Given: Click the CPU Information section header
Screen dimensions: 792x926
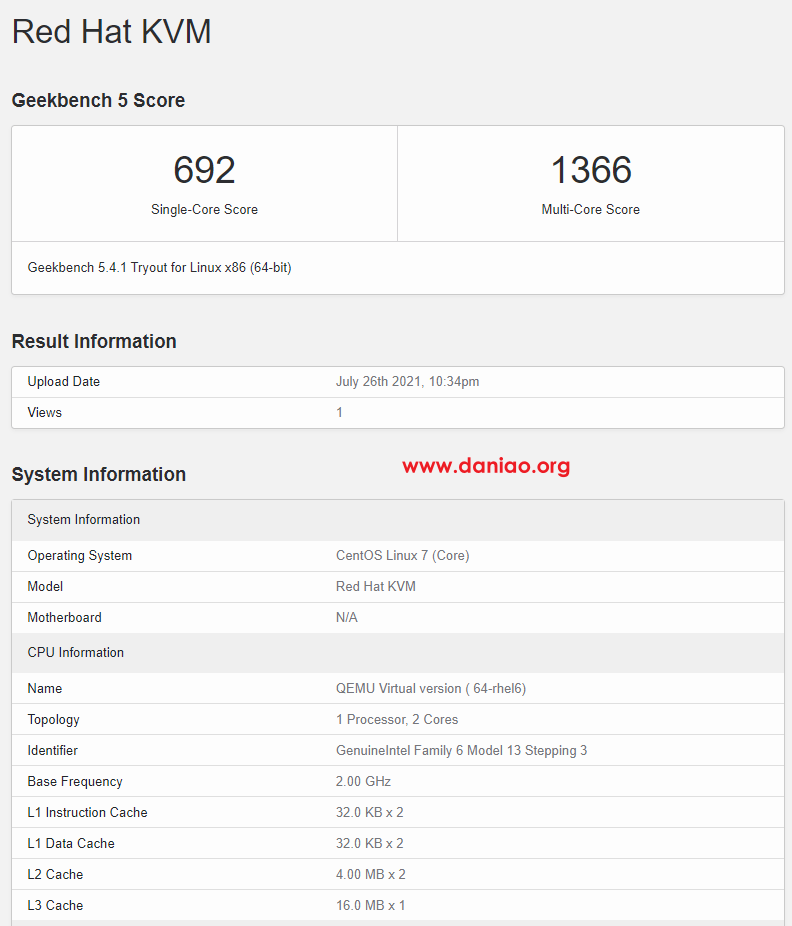Looking at the screenshot, I should coord(398,653).
